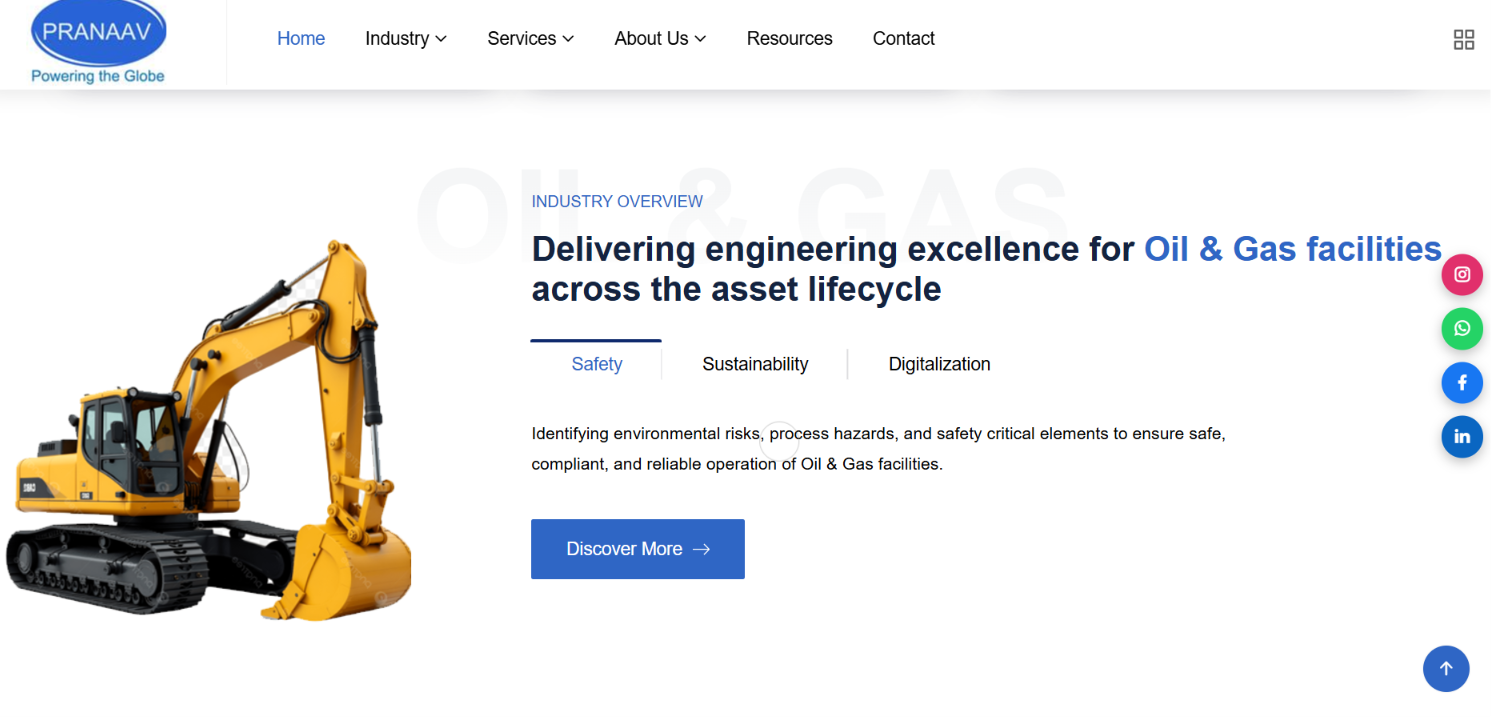Open the grid menu icon
1491x717 pixels.
point(1464,39)
